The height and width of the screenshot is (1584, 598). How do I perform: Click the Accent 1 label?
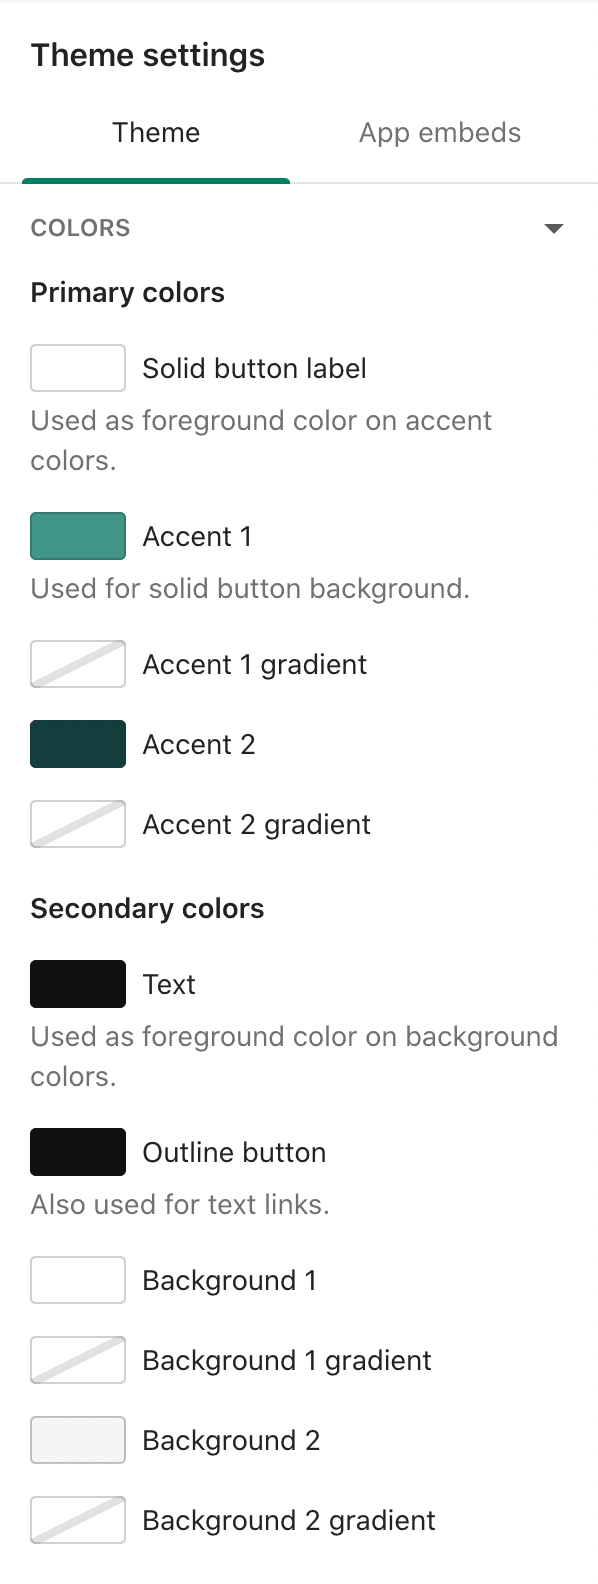click(197, 537)
